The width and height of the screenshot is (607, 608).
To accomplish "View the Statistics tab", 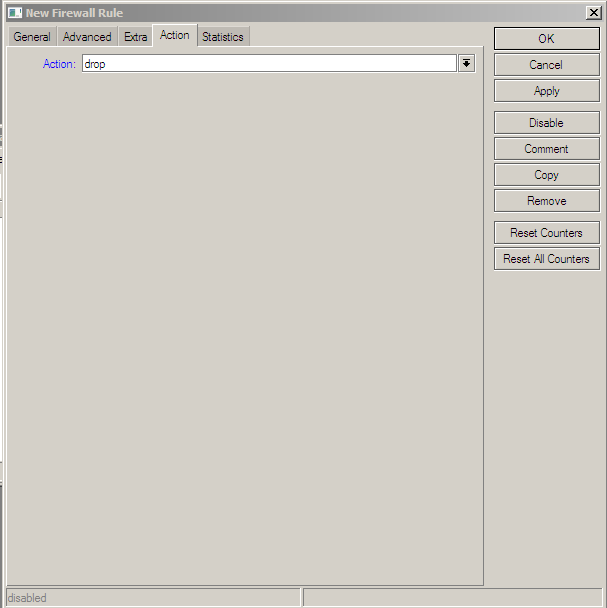I will point(223,37).
